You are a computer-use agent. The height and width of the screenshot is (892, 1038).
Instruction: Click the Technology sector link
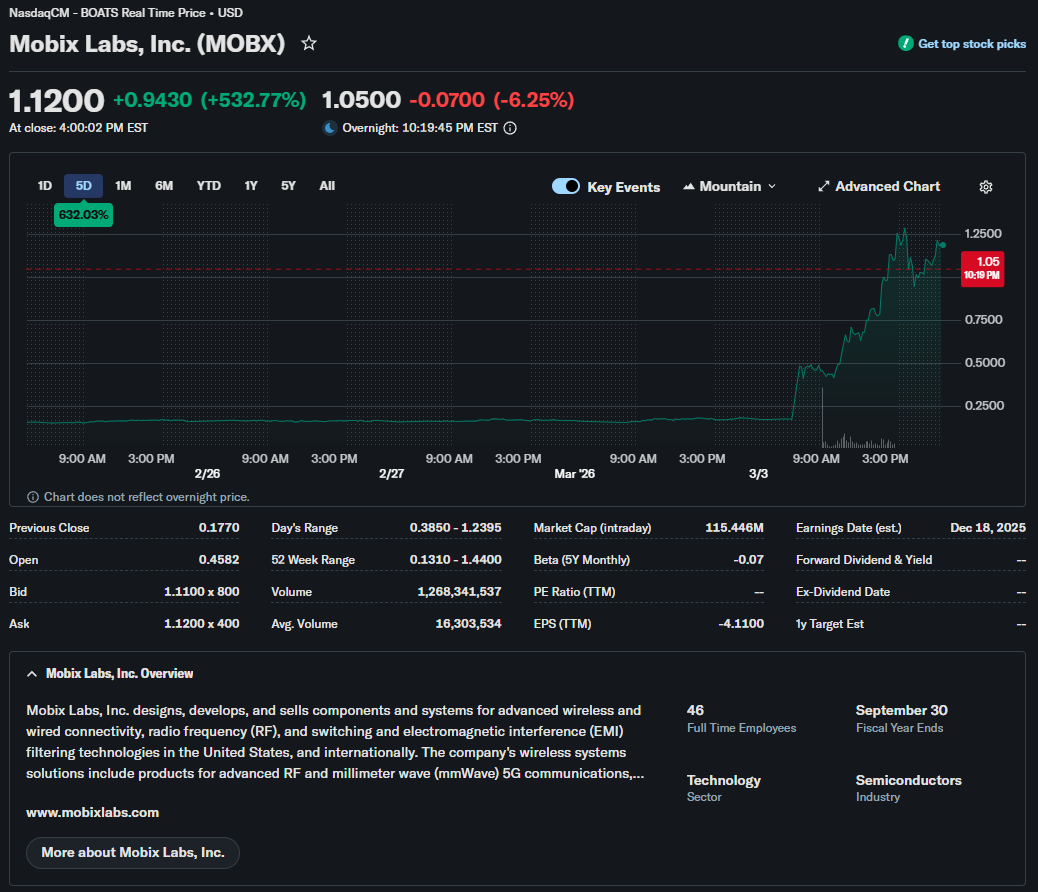click(x=724, y=780)
